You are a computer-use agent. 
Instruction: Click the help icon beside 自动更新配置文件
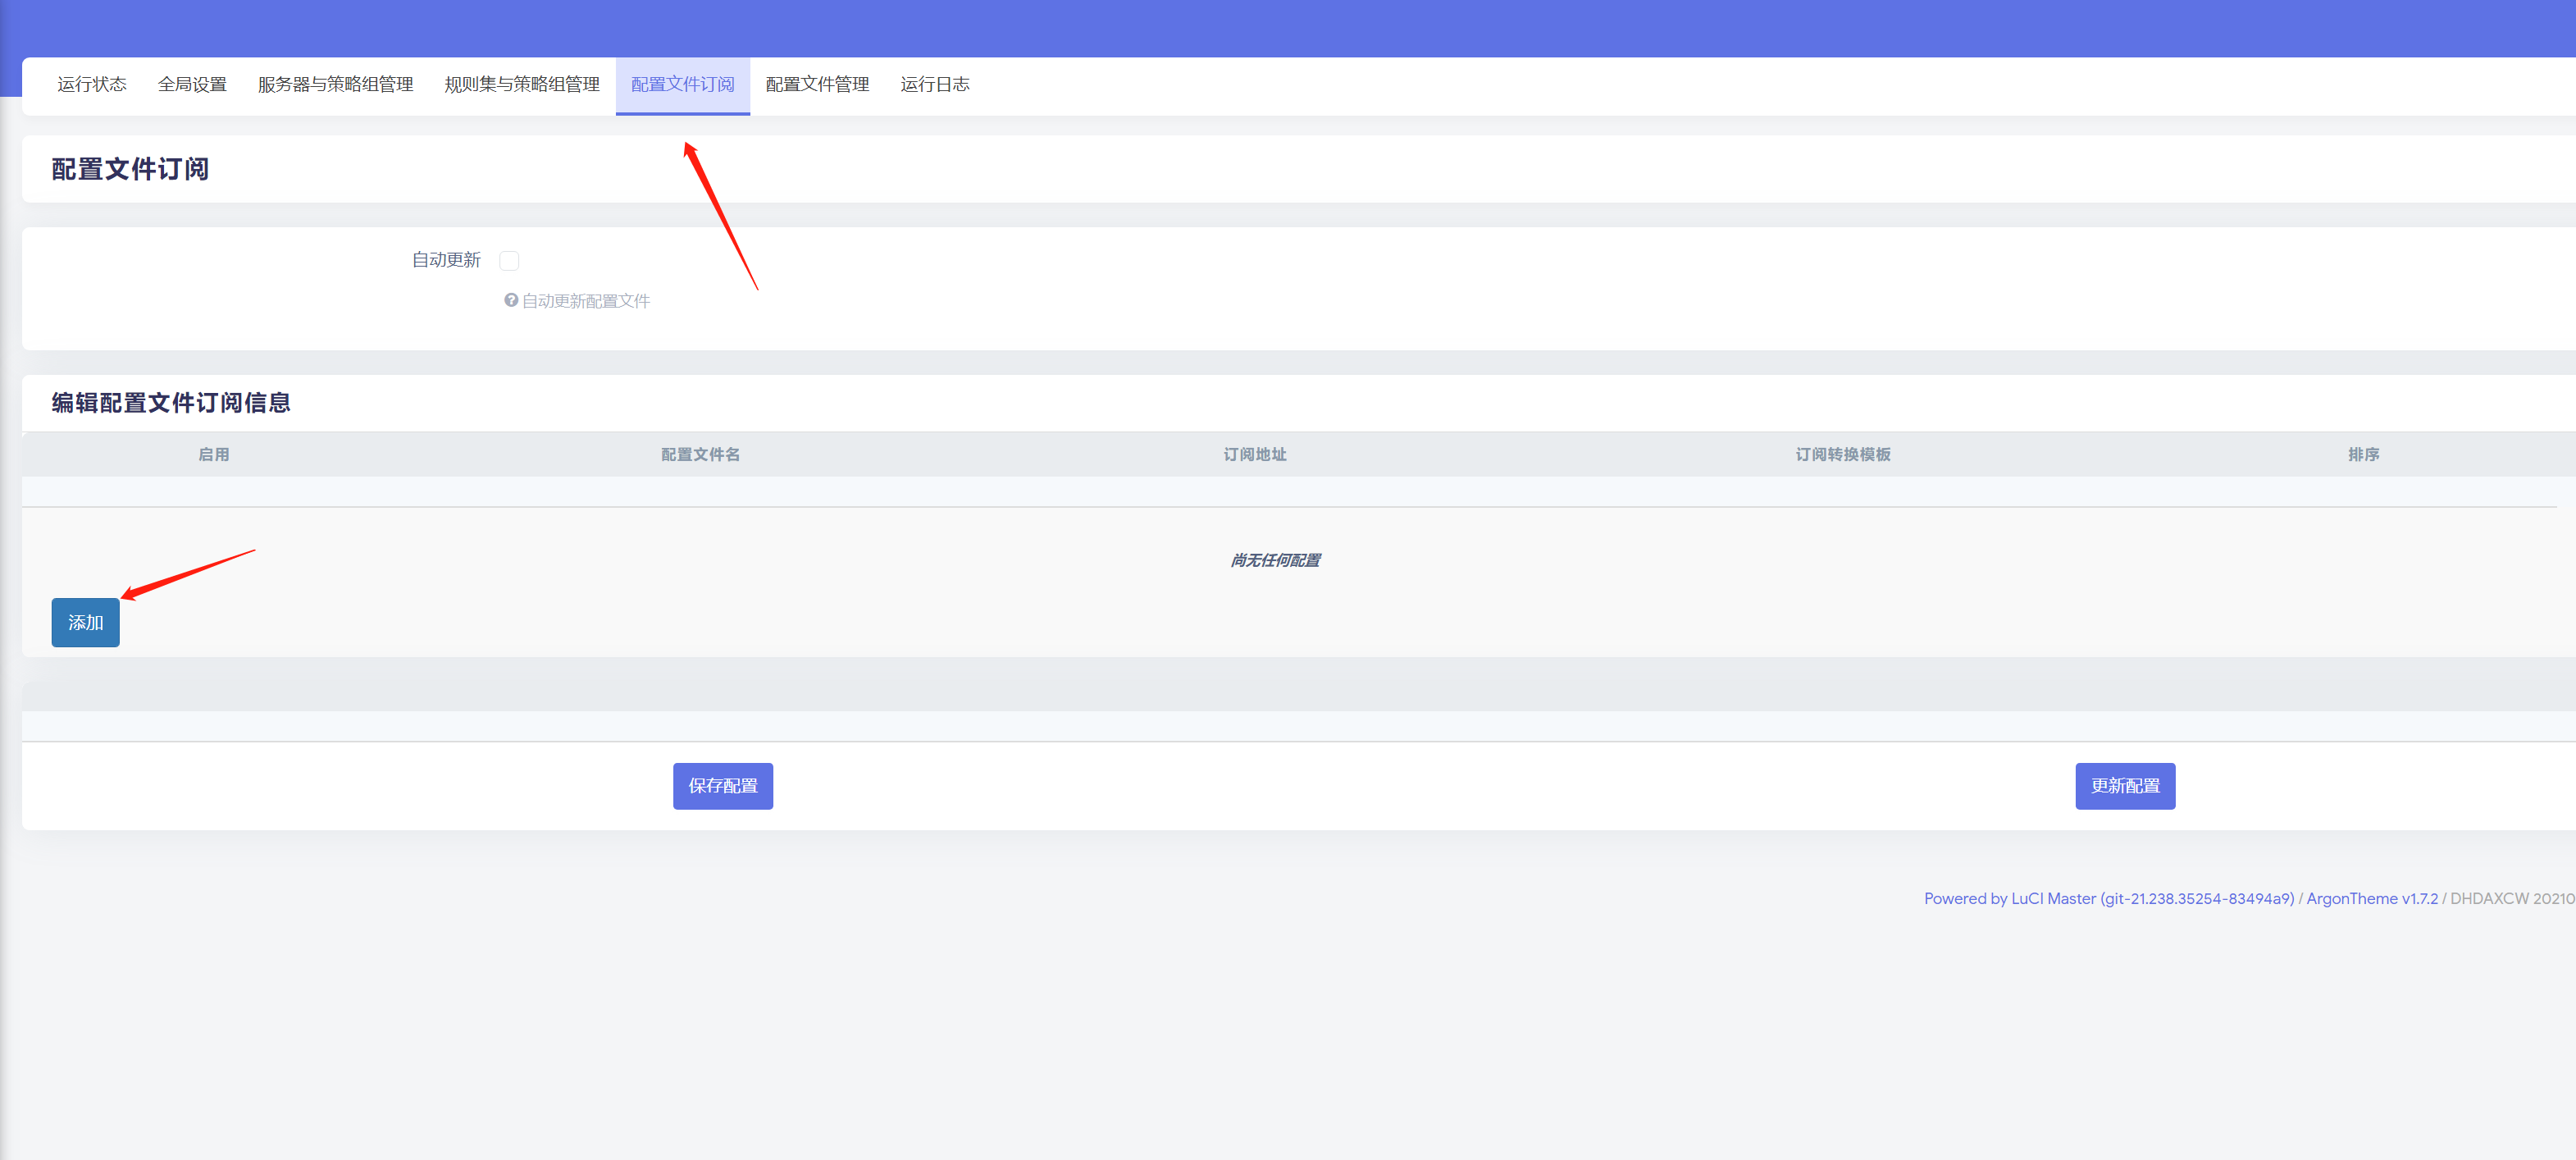[x=510, y=300]
